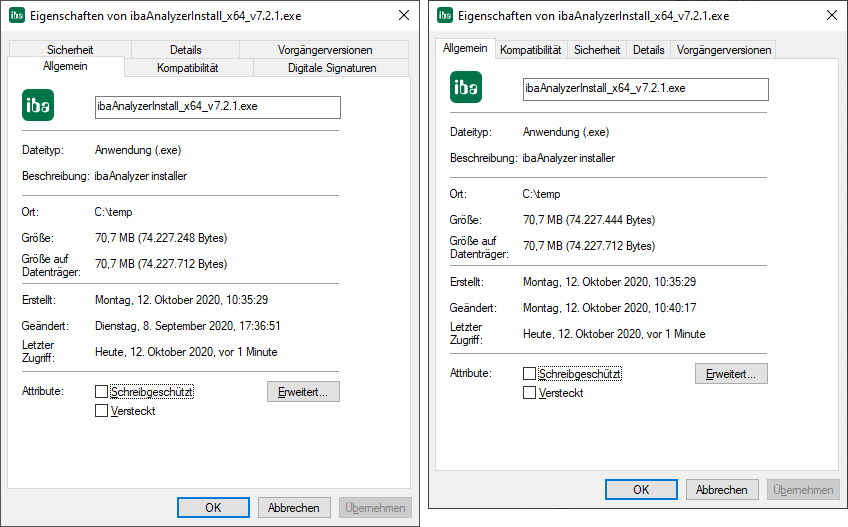848x527 pixels.
Task: Close the right properties dialog
Action: [x=832, y=15]
